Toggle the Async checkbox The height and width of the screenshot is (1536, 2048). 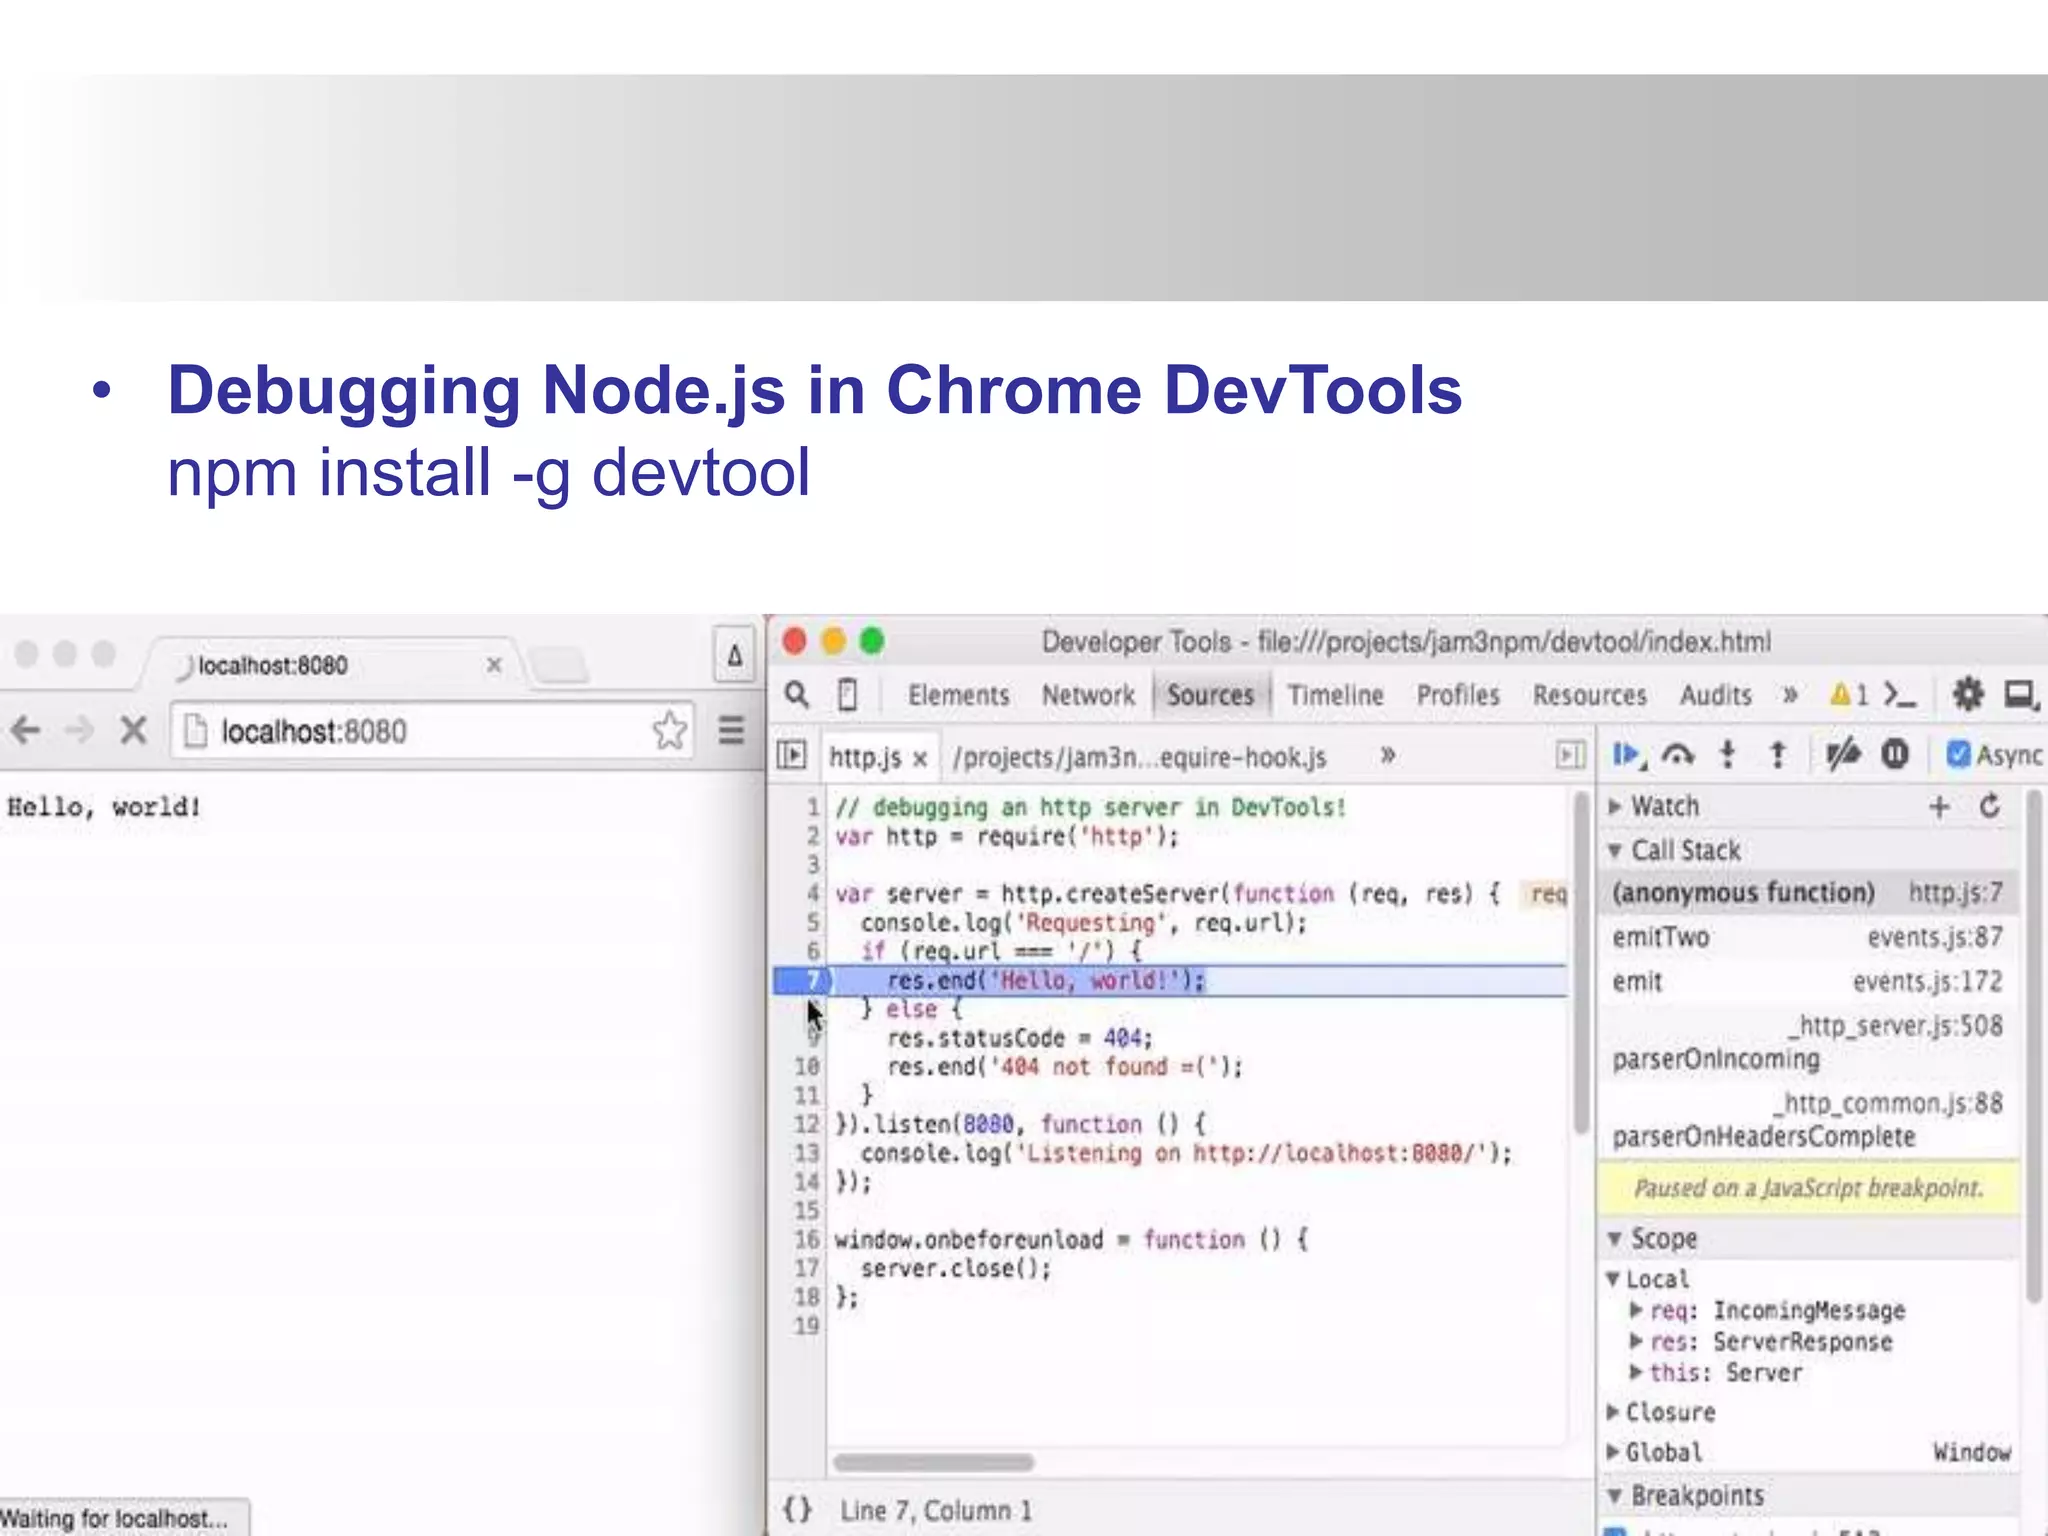[x=1958, y=754]
